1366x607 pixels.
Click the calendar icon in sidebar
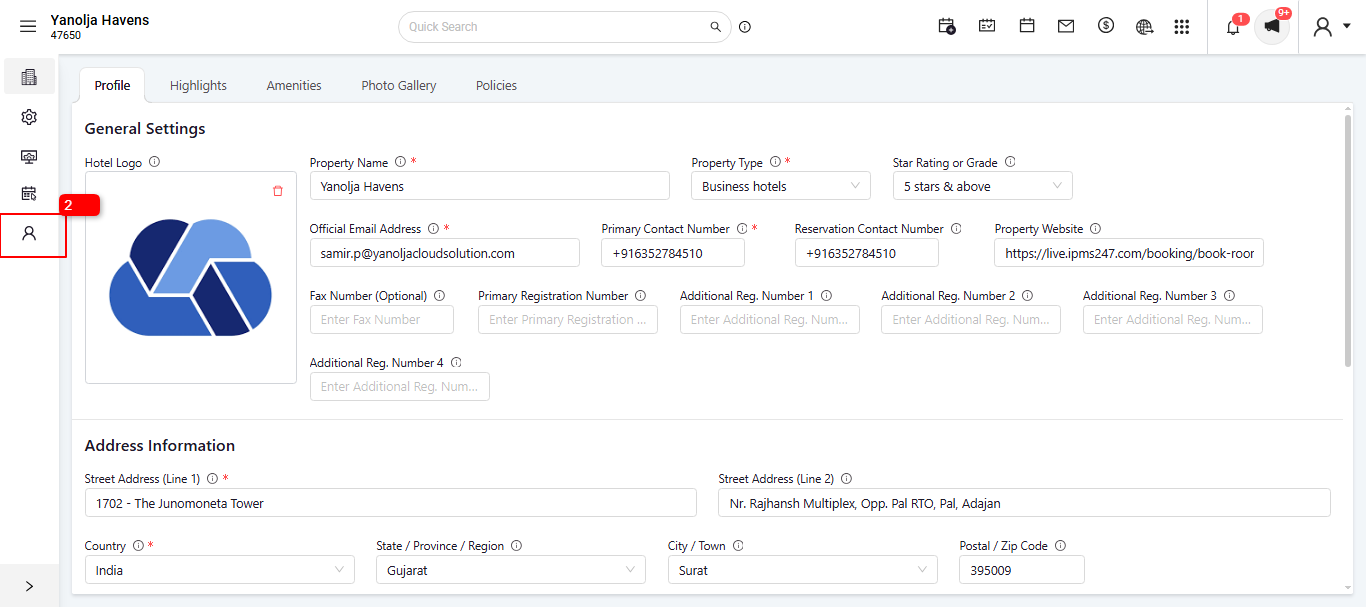pyautogui.click(x=29, y=194)
